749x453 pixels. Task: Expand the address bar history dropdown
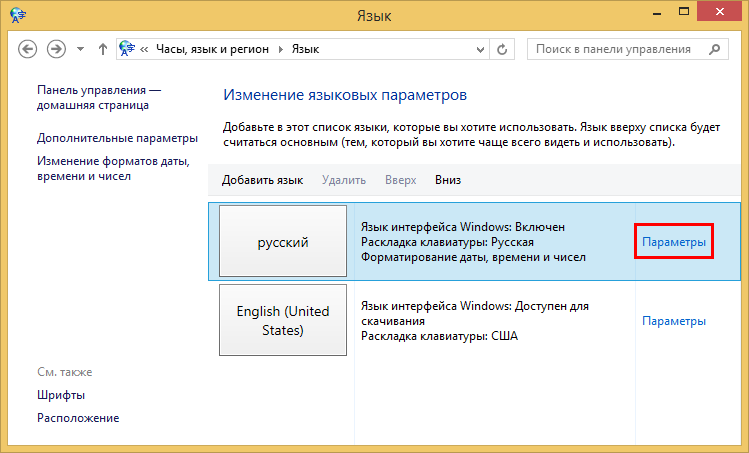480,49
